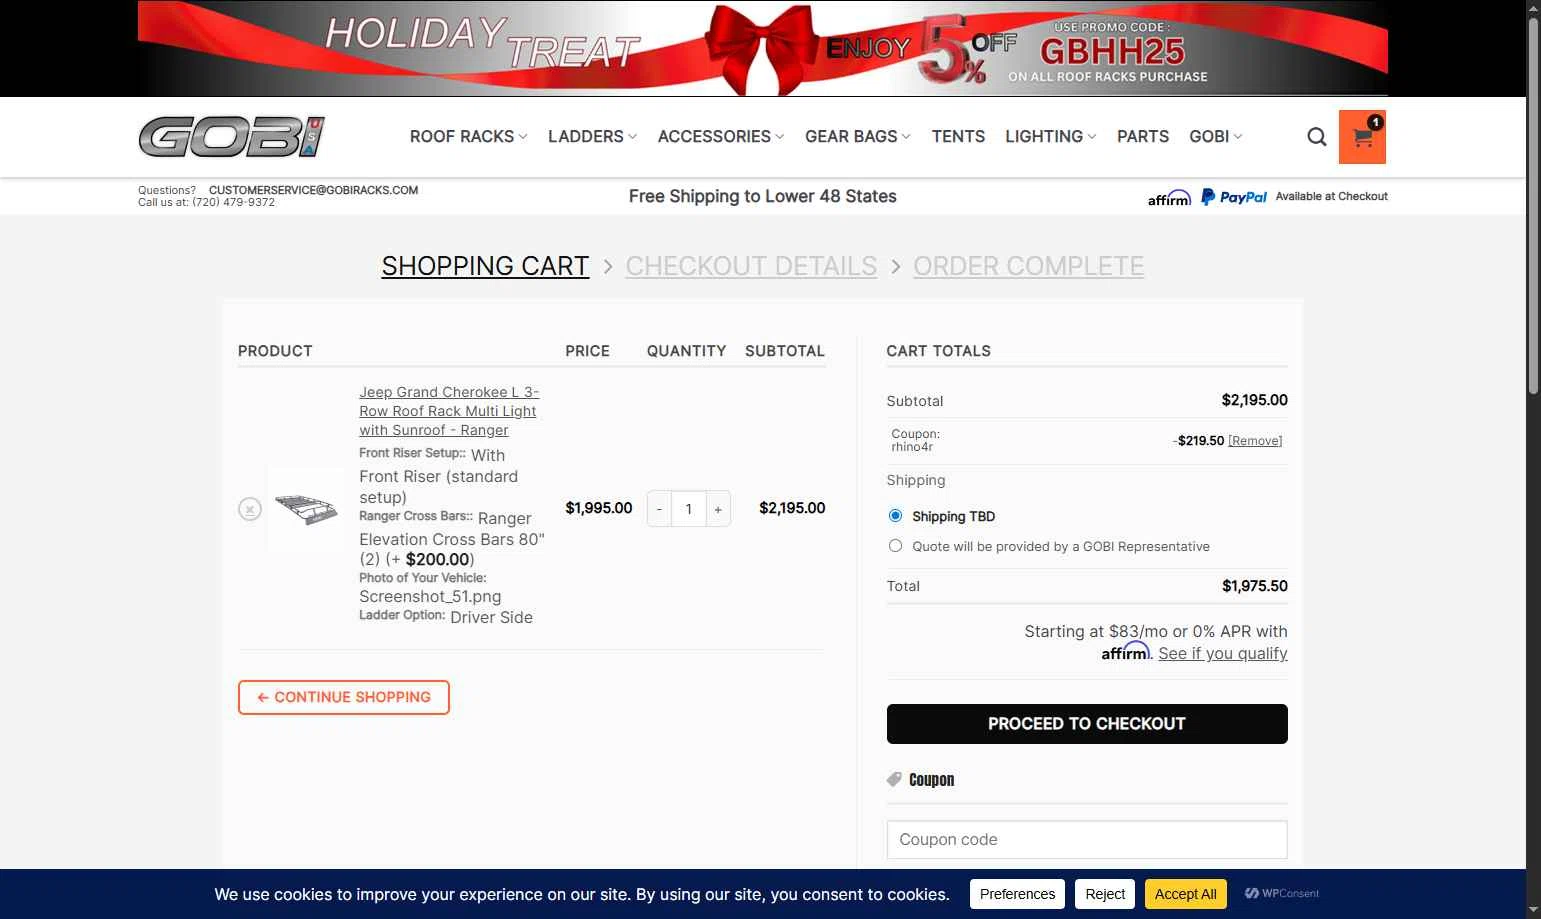Click the Holiday Treat promo banner

763,48
